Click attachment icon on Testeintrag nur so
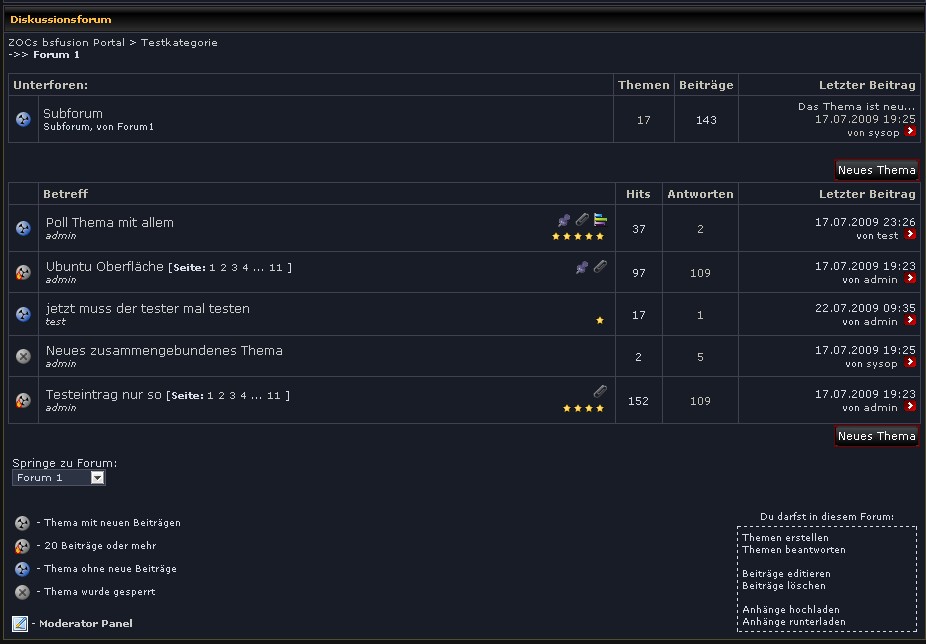Viewport: 926px width, 644px height. pos(600,391)
